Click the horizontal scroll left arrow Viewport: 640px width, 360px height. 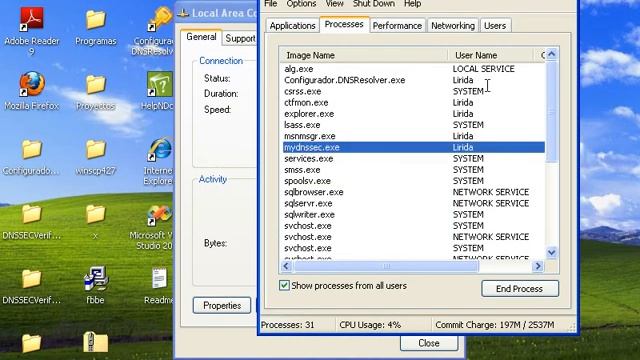point(286,266)
